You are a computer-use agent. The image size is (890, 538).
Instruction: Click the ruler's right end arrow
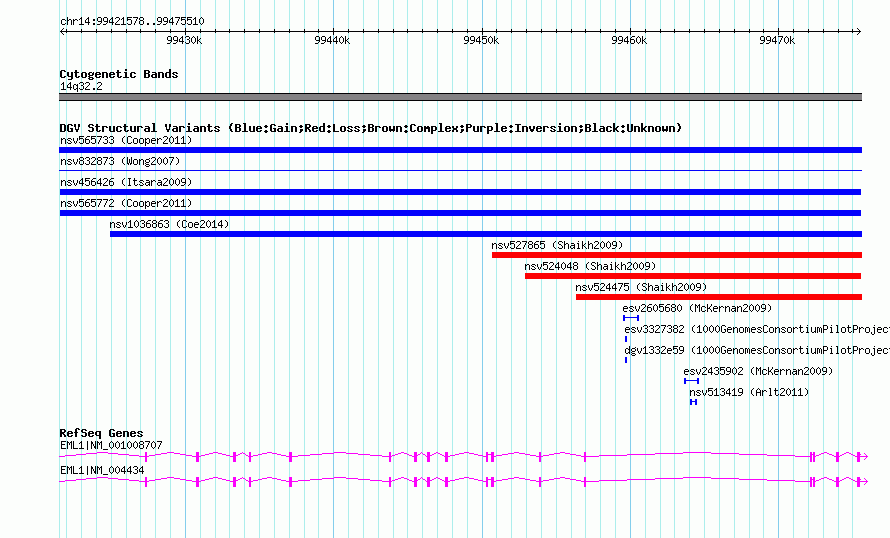pyautogui.click(x=858, y=32)
